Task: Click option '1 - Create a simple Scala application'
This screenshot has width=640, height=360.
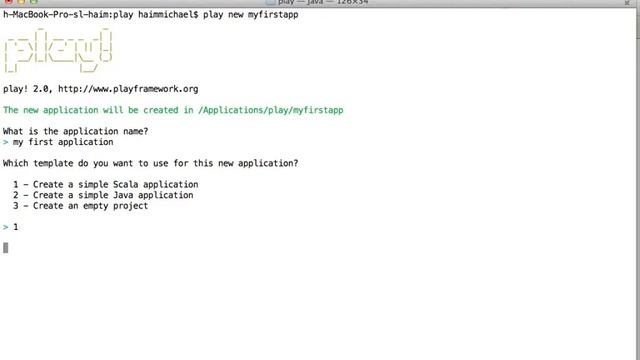Action: tap(105, 184)
